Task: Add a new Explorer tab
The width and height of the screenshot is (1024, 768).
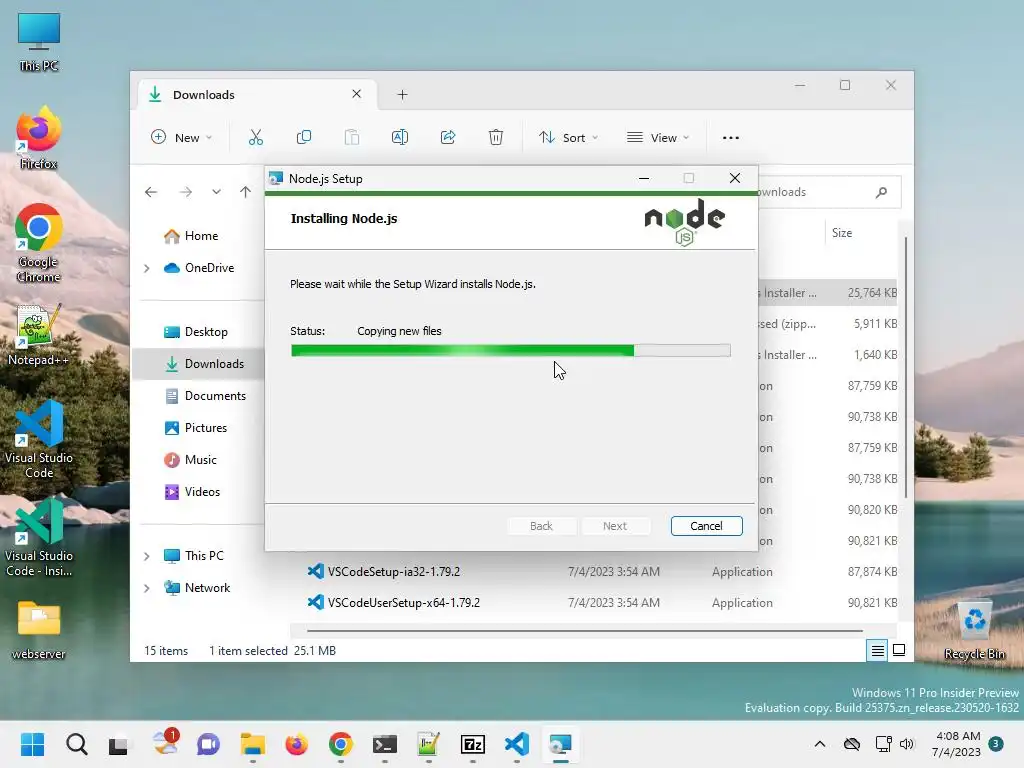Action: tap(402, 95)
